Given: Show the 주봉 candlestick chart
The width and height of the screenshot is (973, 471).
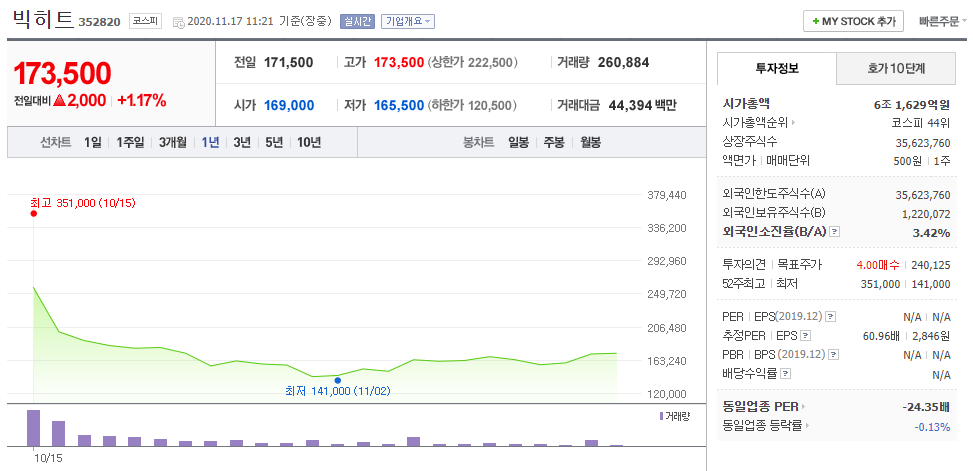Looking at the screenshot, I should [554, 142].
